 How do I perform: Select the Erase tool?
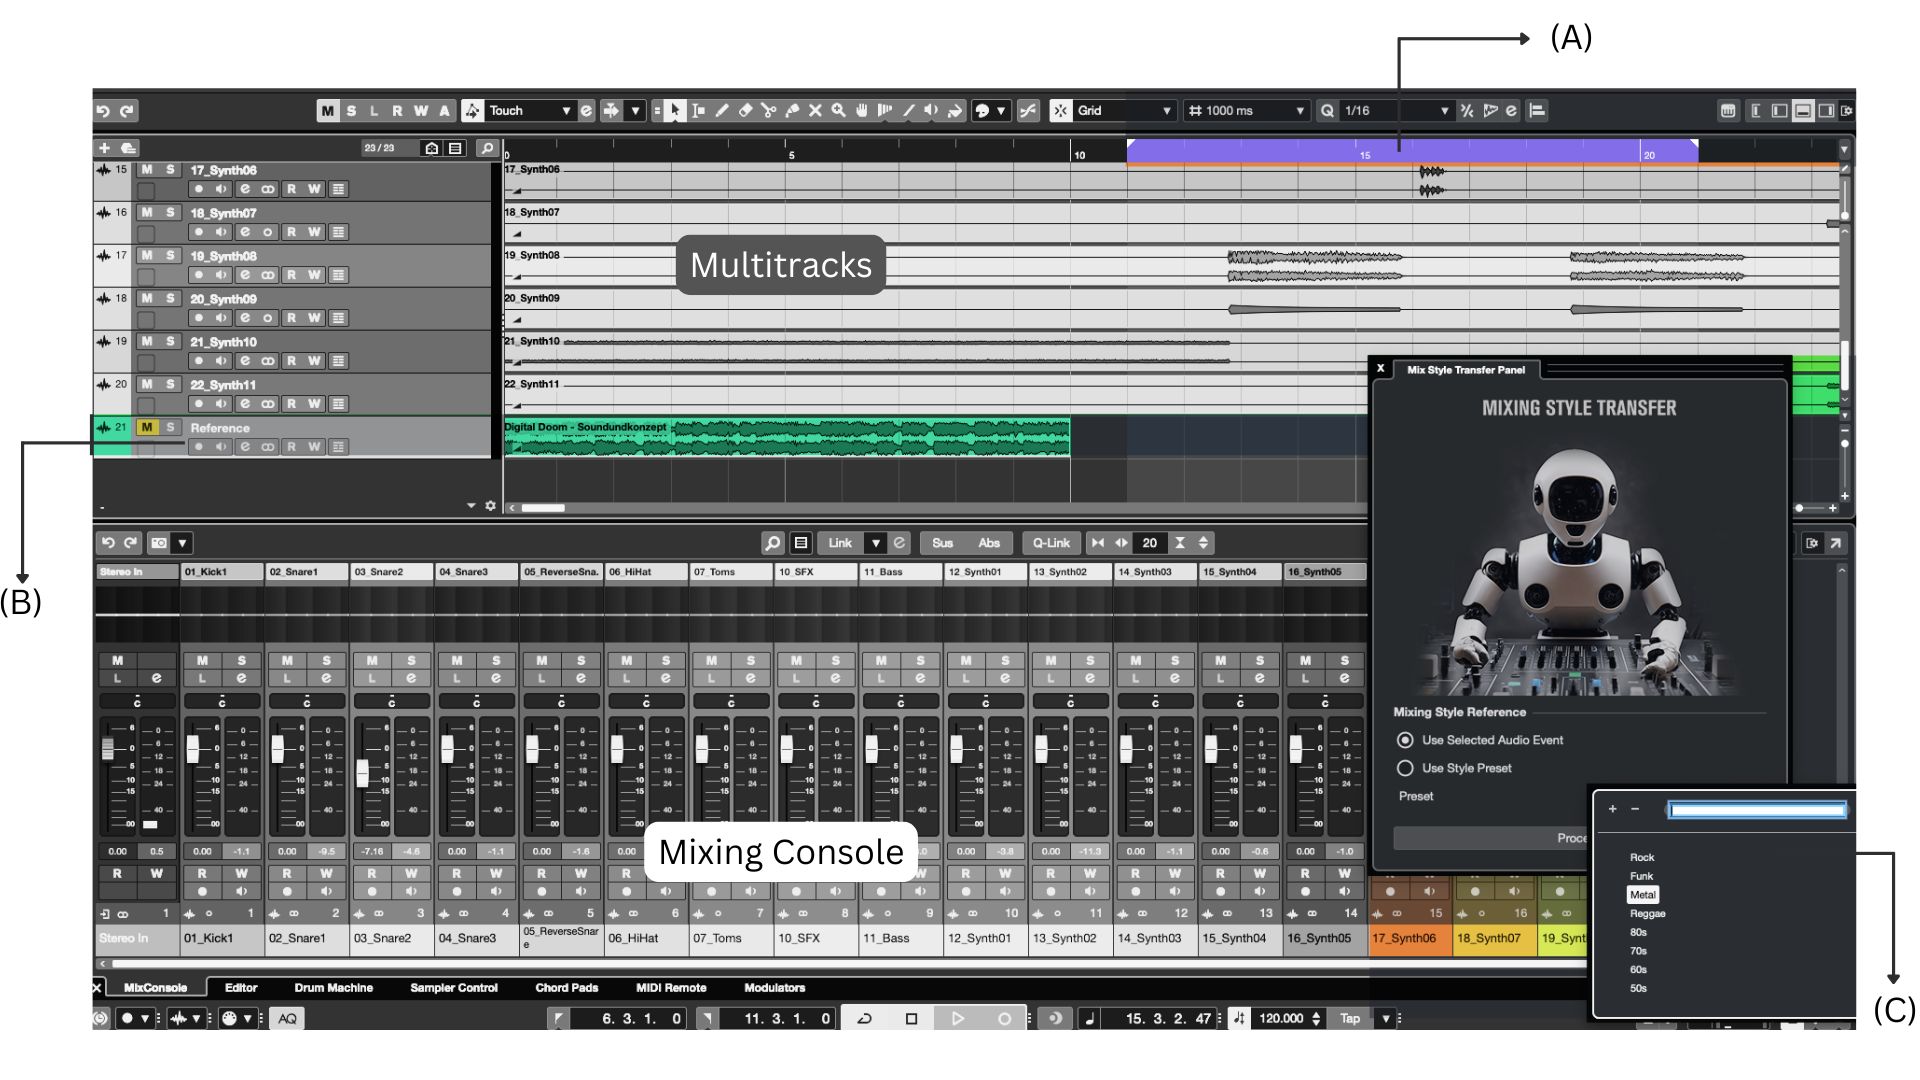click(745, 111)
